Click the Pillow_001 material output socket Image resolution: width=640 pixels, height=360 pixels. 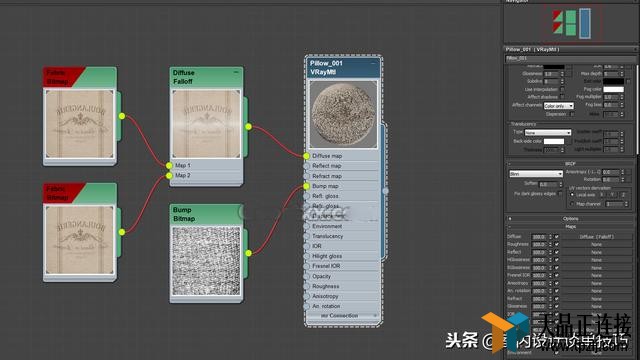[x=385, y=190]
